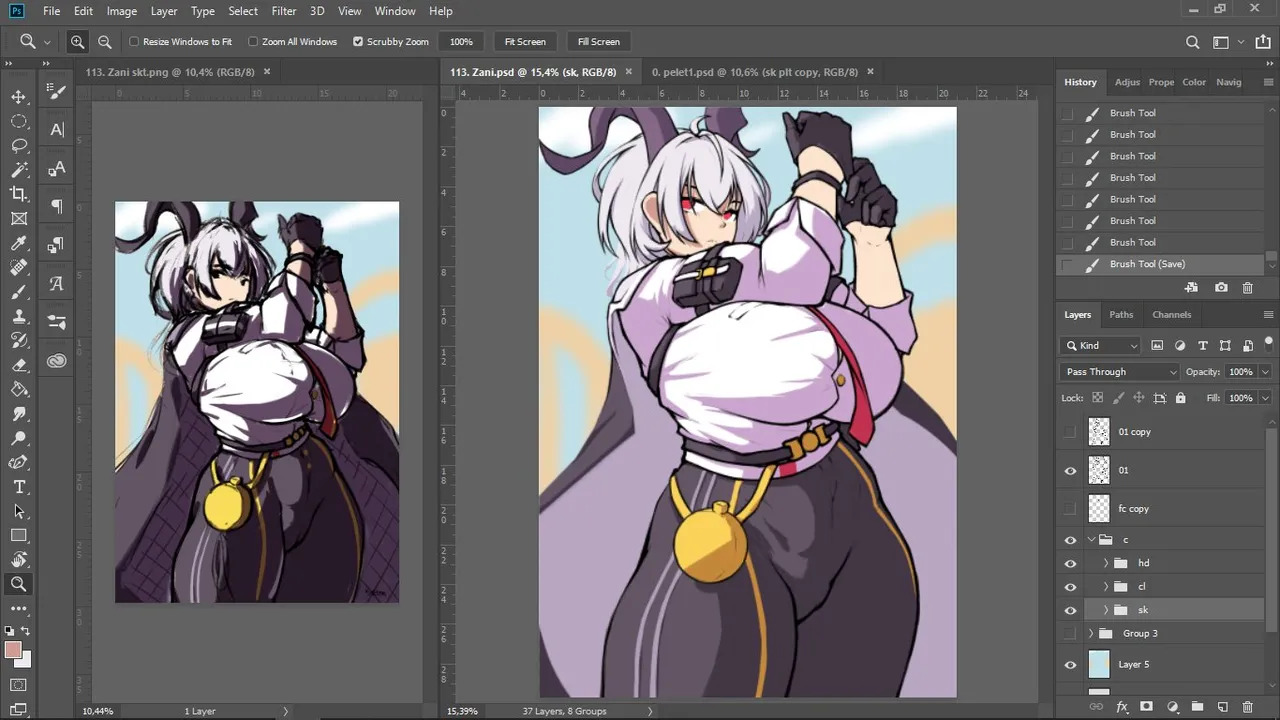Screen dimensions: 1280x720
Task: Open the Brush Settings panel icon
Action: tap(57, 91)
